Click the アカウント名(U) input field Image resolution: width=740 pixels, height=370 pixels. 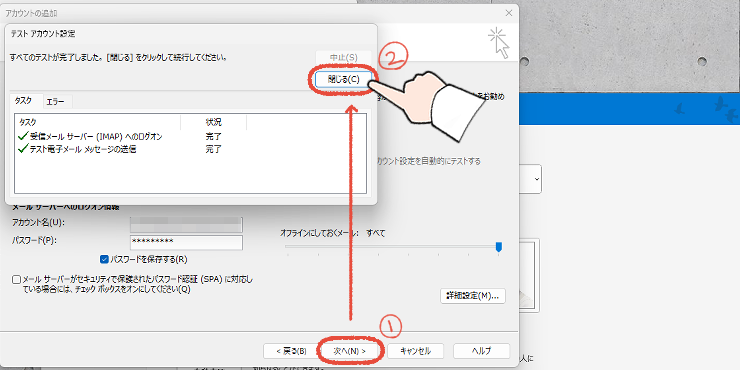pyautogui.click(x=186, y=225)
